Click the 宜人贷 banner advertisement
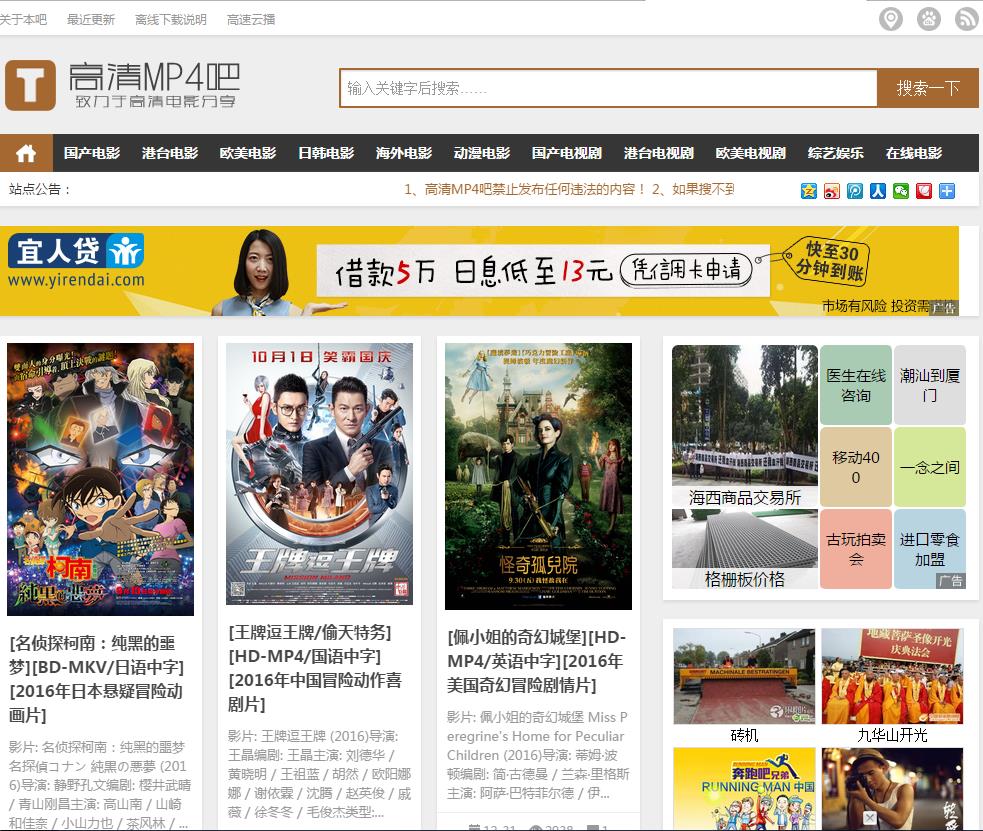Image resolution: width=983 pixels, height=831 pixels. [x=480, y=271]
